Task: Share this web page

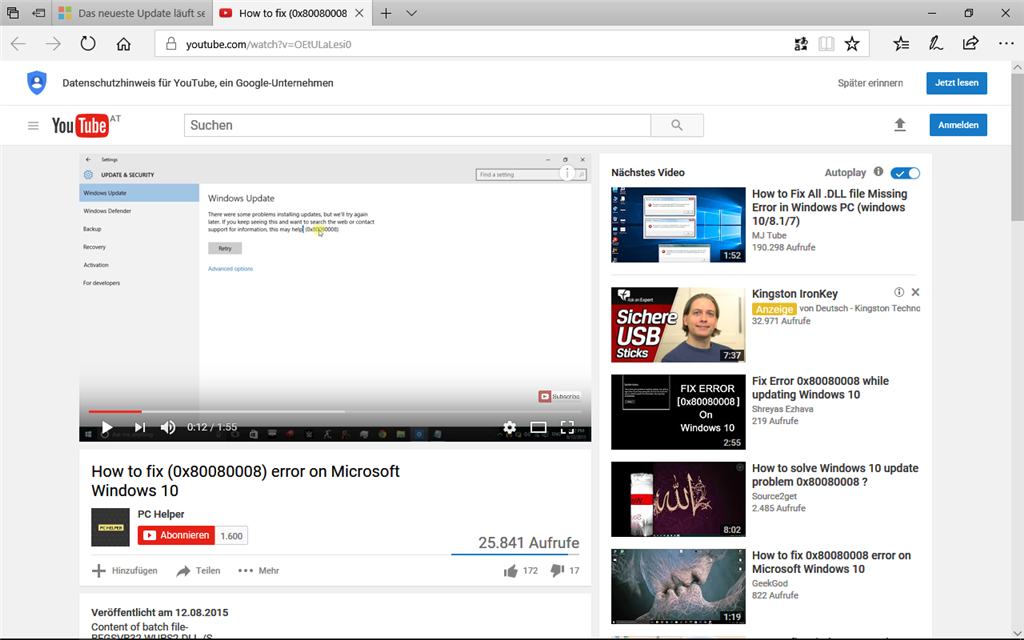Action: (x=970, y=44)
